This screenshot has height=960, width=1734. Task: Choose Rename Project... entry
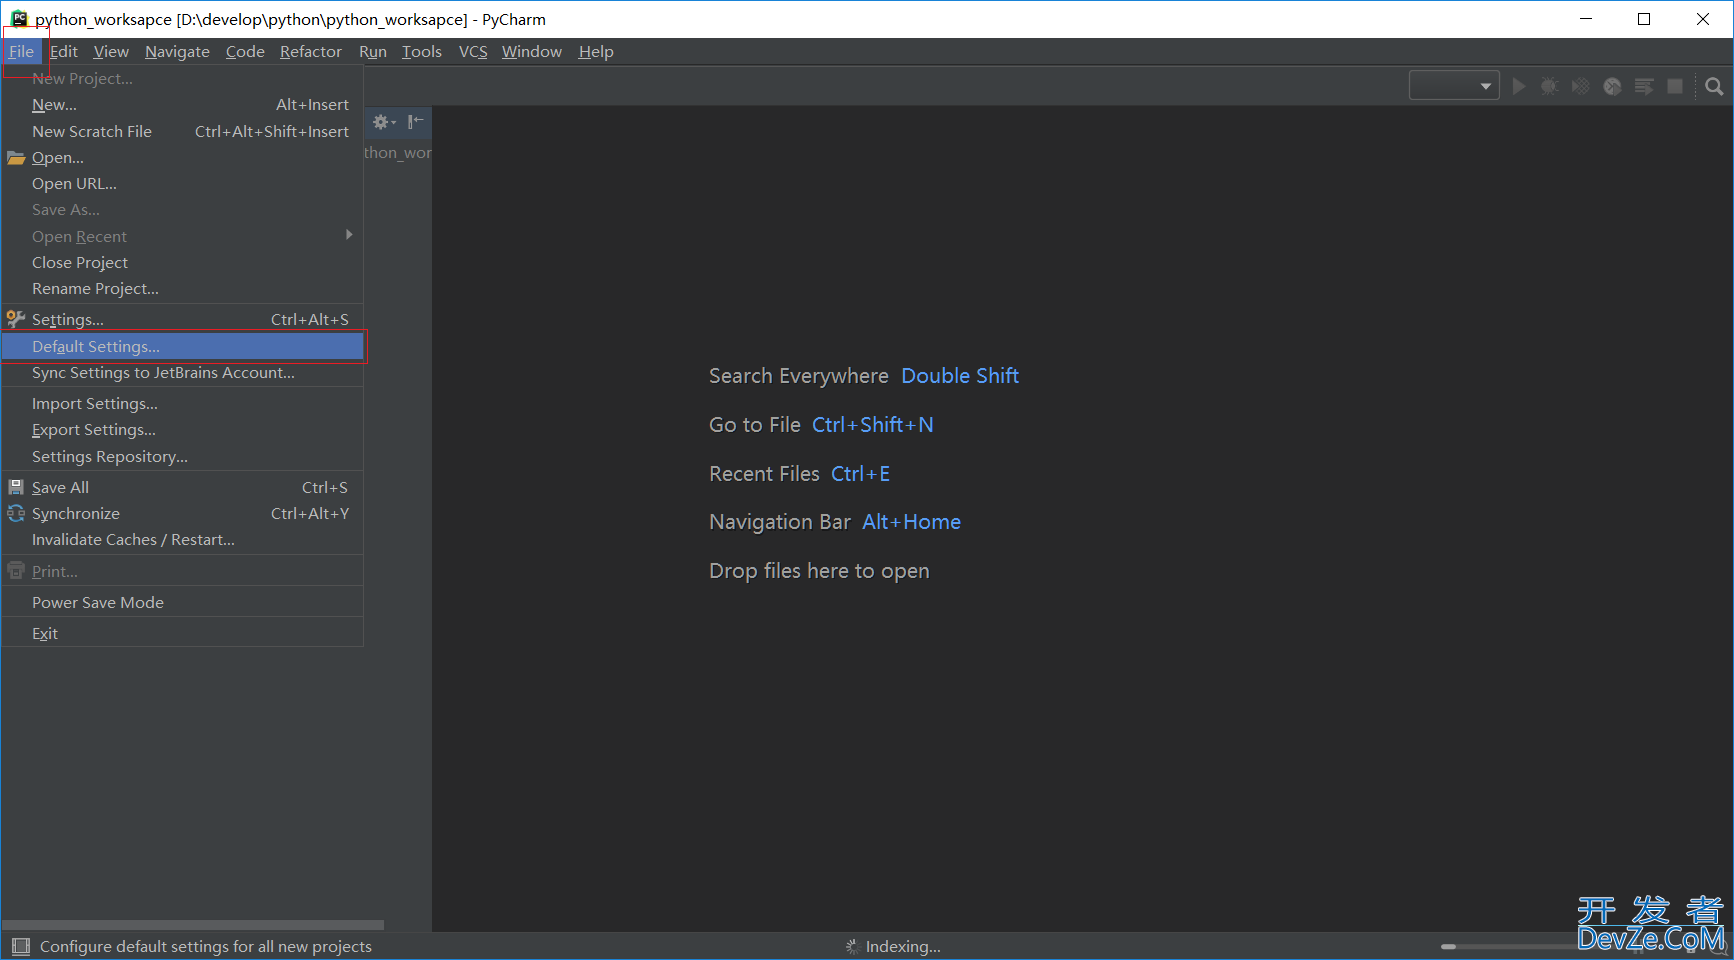(x=183, y=288)
